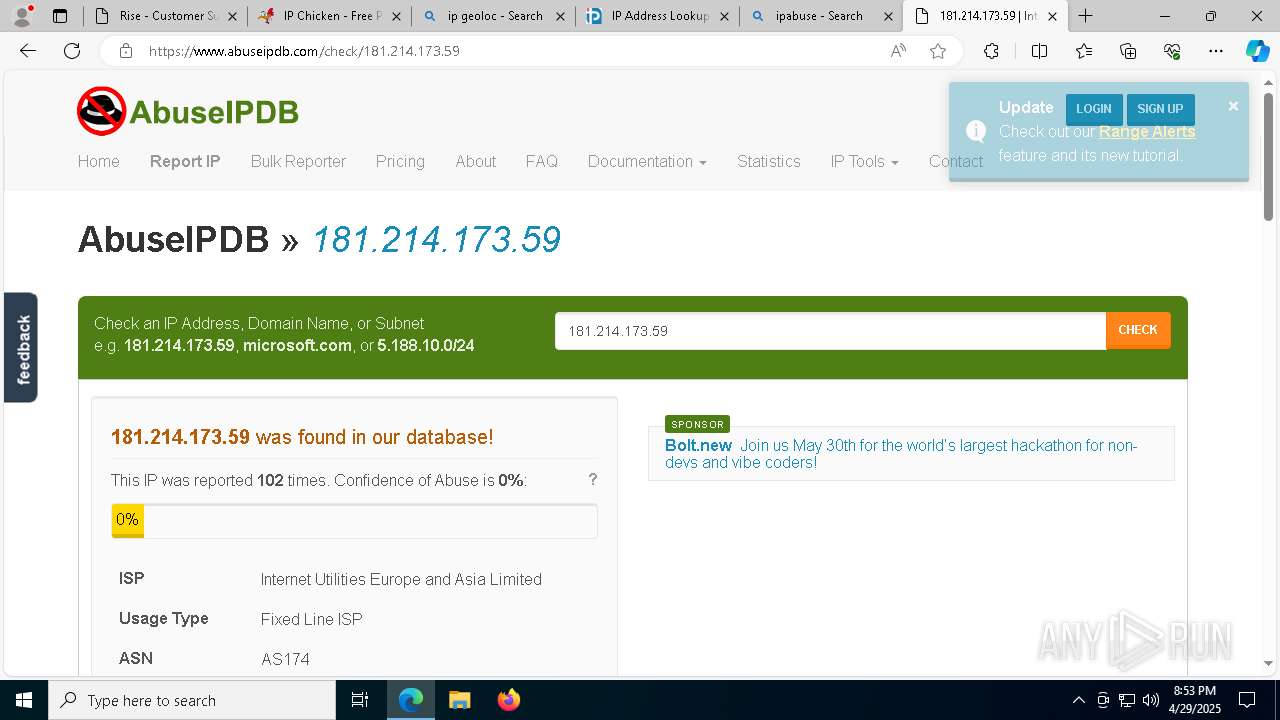The height and width of the screenshot is (720, 1280).
Task: Select the AS174 ASN value
Action: [x=285, y=659]
